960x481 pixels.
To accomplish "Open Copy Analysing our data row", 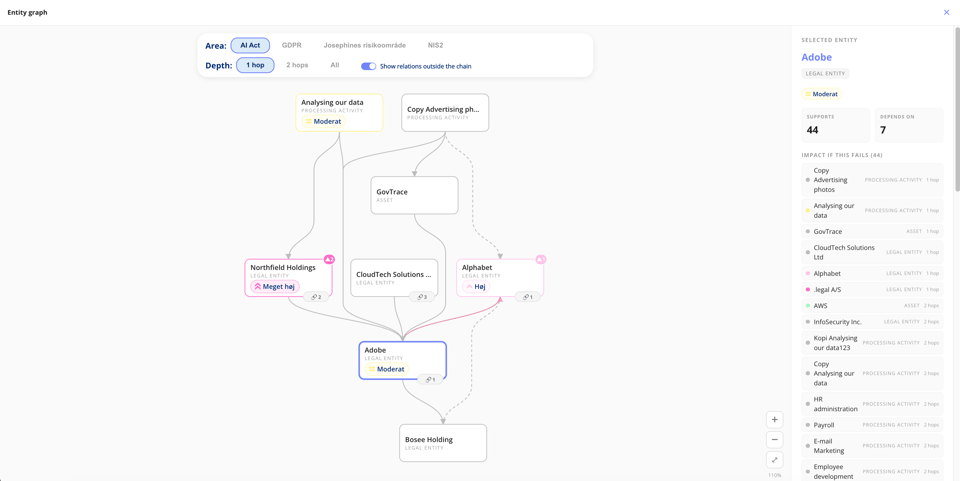I will coord(872,373).
